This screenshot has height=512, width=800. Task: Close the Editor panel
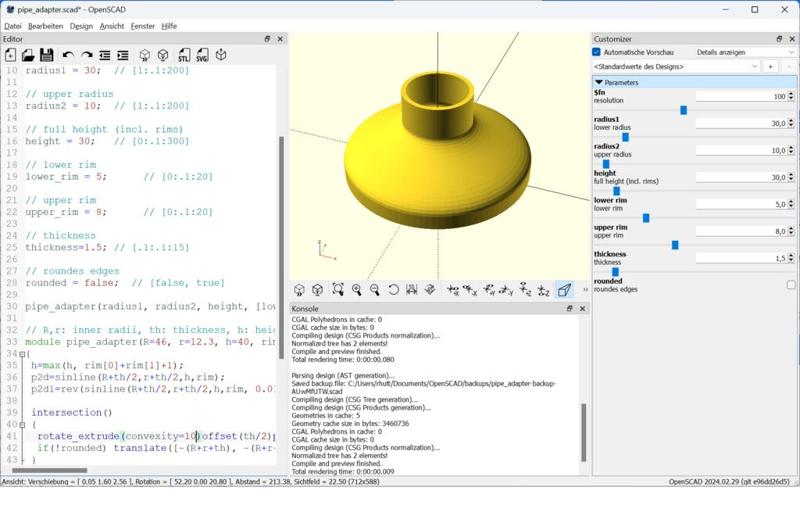[x=280, y=39]
